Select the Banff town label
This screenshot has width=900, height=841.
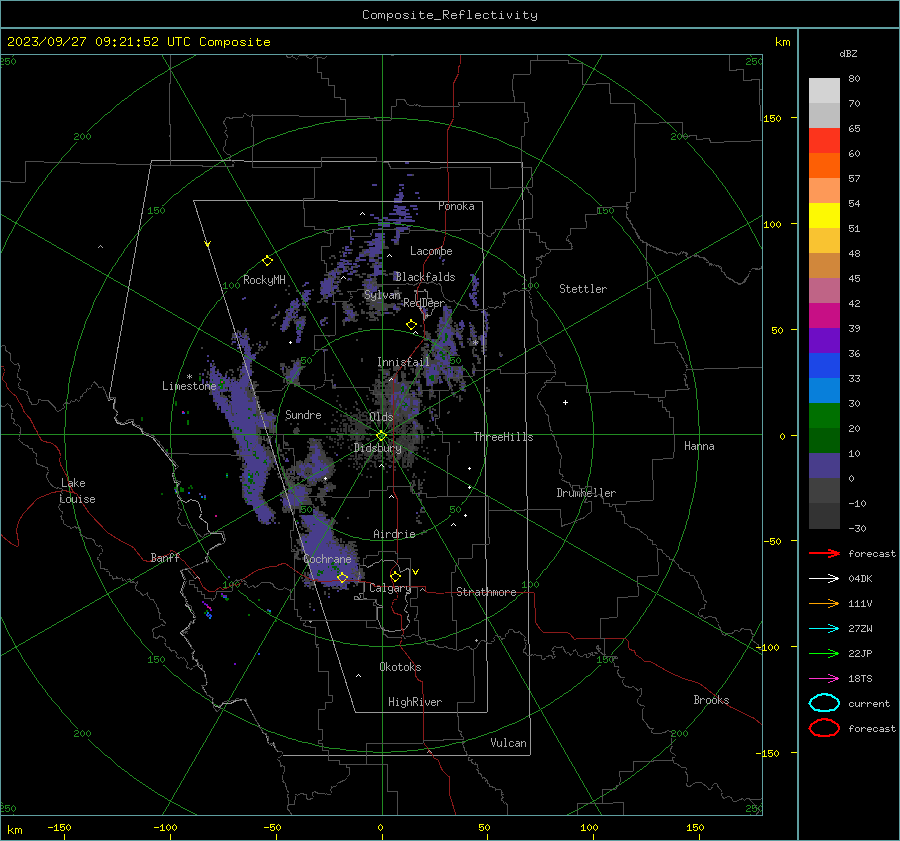coord(165,557)
